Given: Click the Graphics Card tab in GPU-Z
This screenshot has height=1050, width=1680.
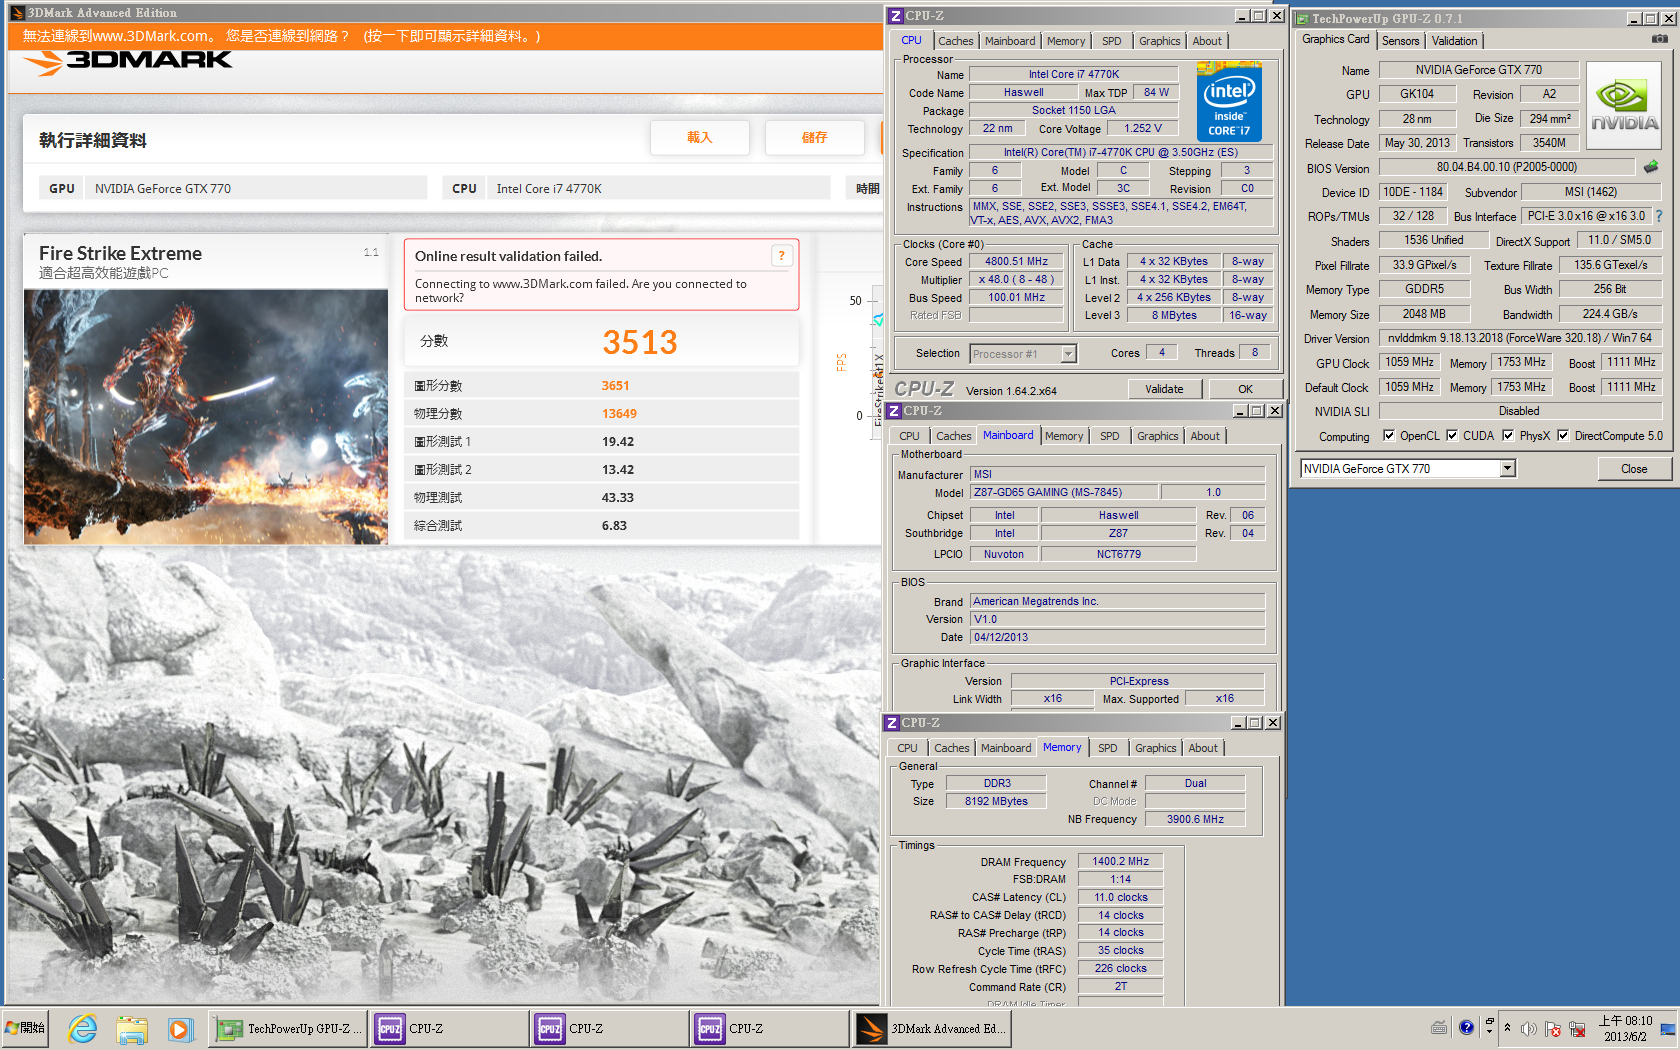Looking at the screenshot, I should (x=1335, y=40).
